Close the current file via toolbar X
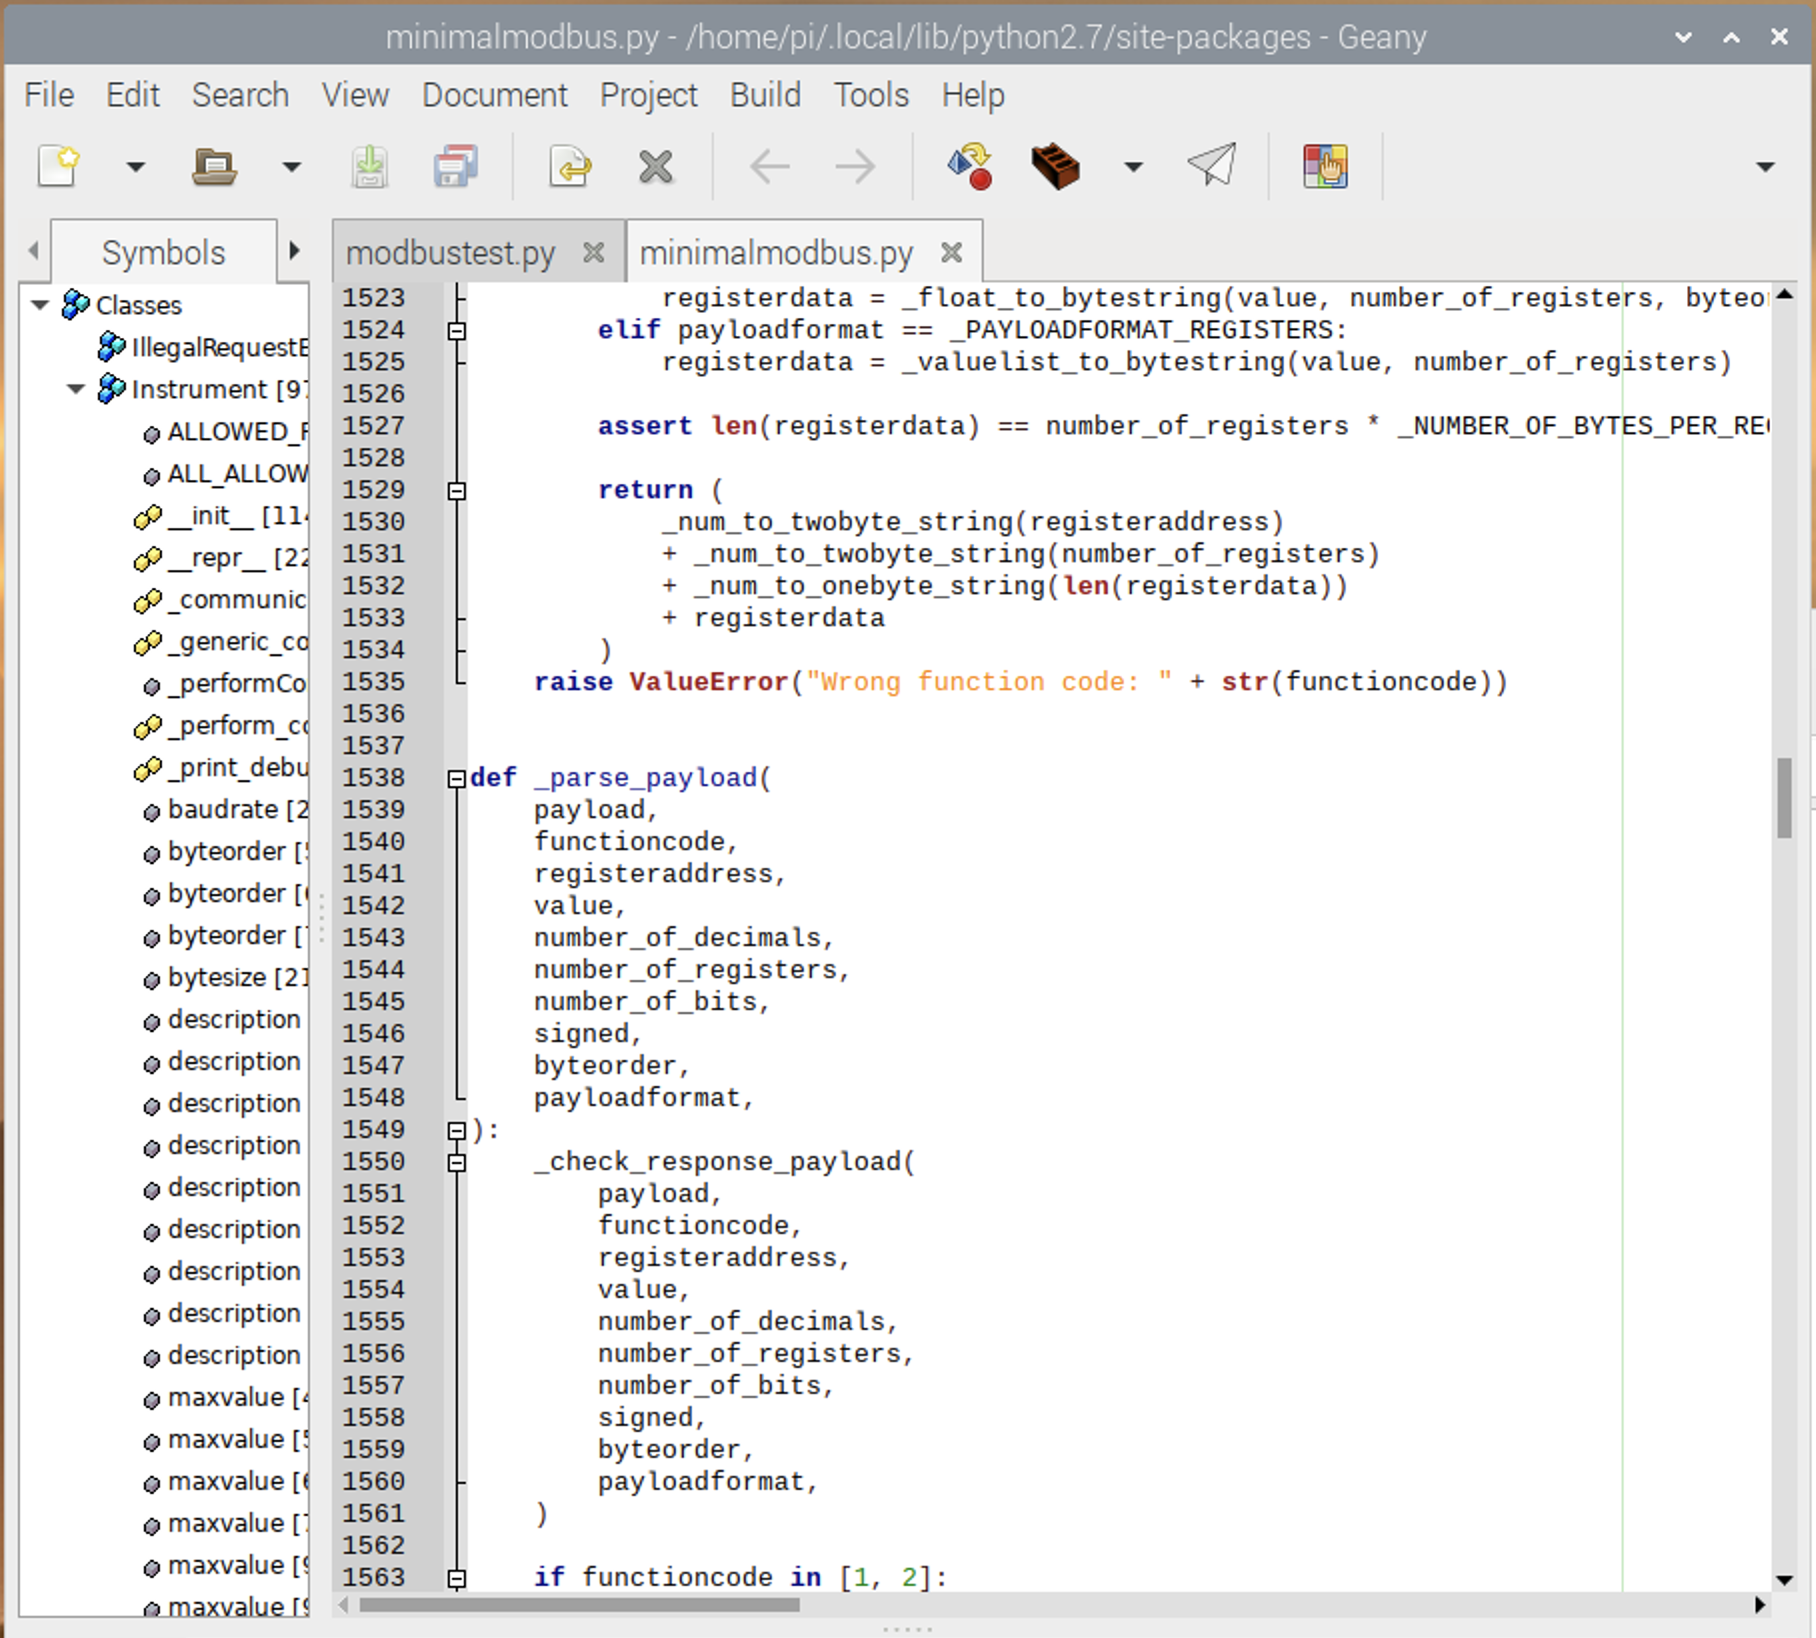1816x1638 pixels. [656, 166]
